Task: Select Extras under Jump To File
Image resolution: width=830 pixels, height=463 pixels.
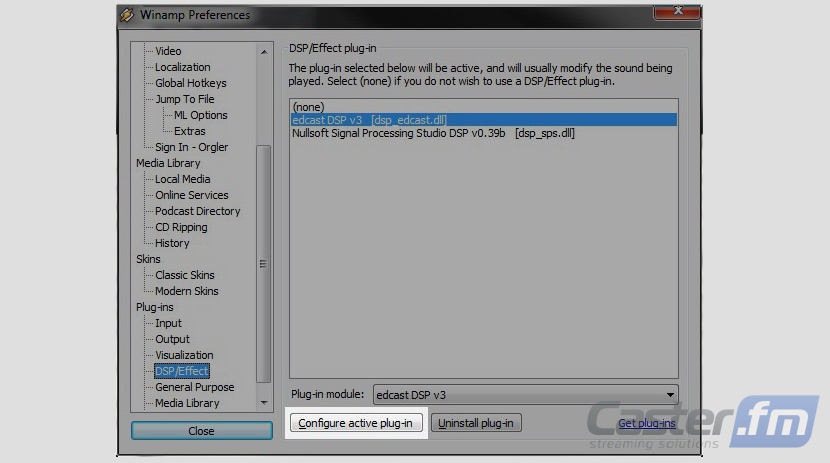Action: pos(190,131)
